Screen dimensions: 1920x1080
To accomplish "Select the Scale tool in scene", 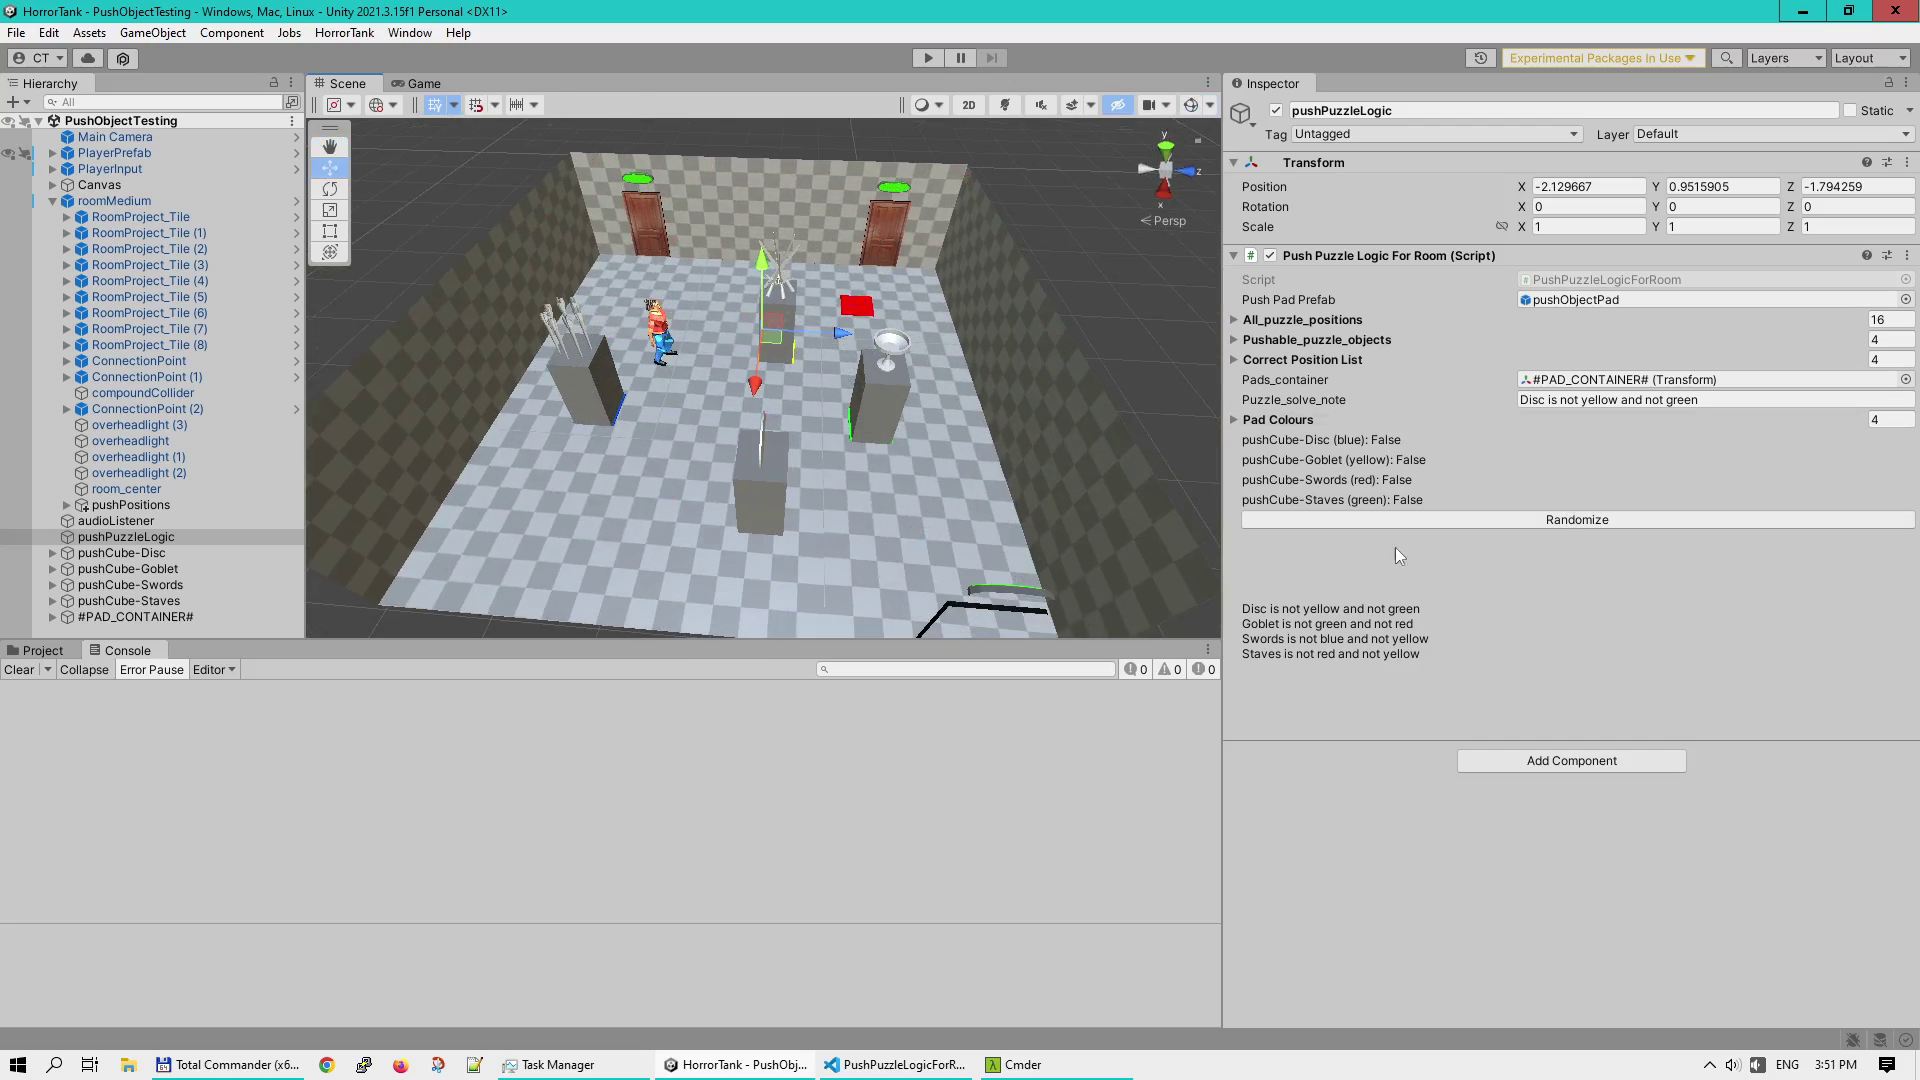I will click(x=330, y=210).
